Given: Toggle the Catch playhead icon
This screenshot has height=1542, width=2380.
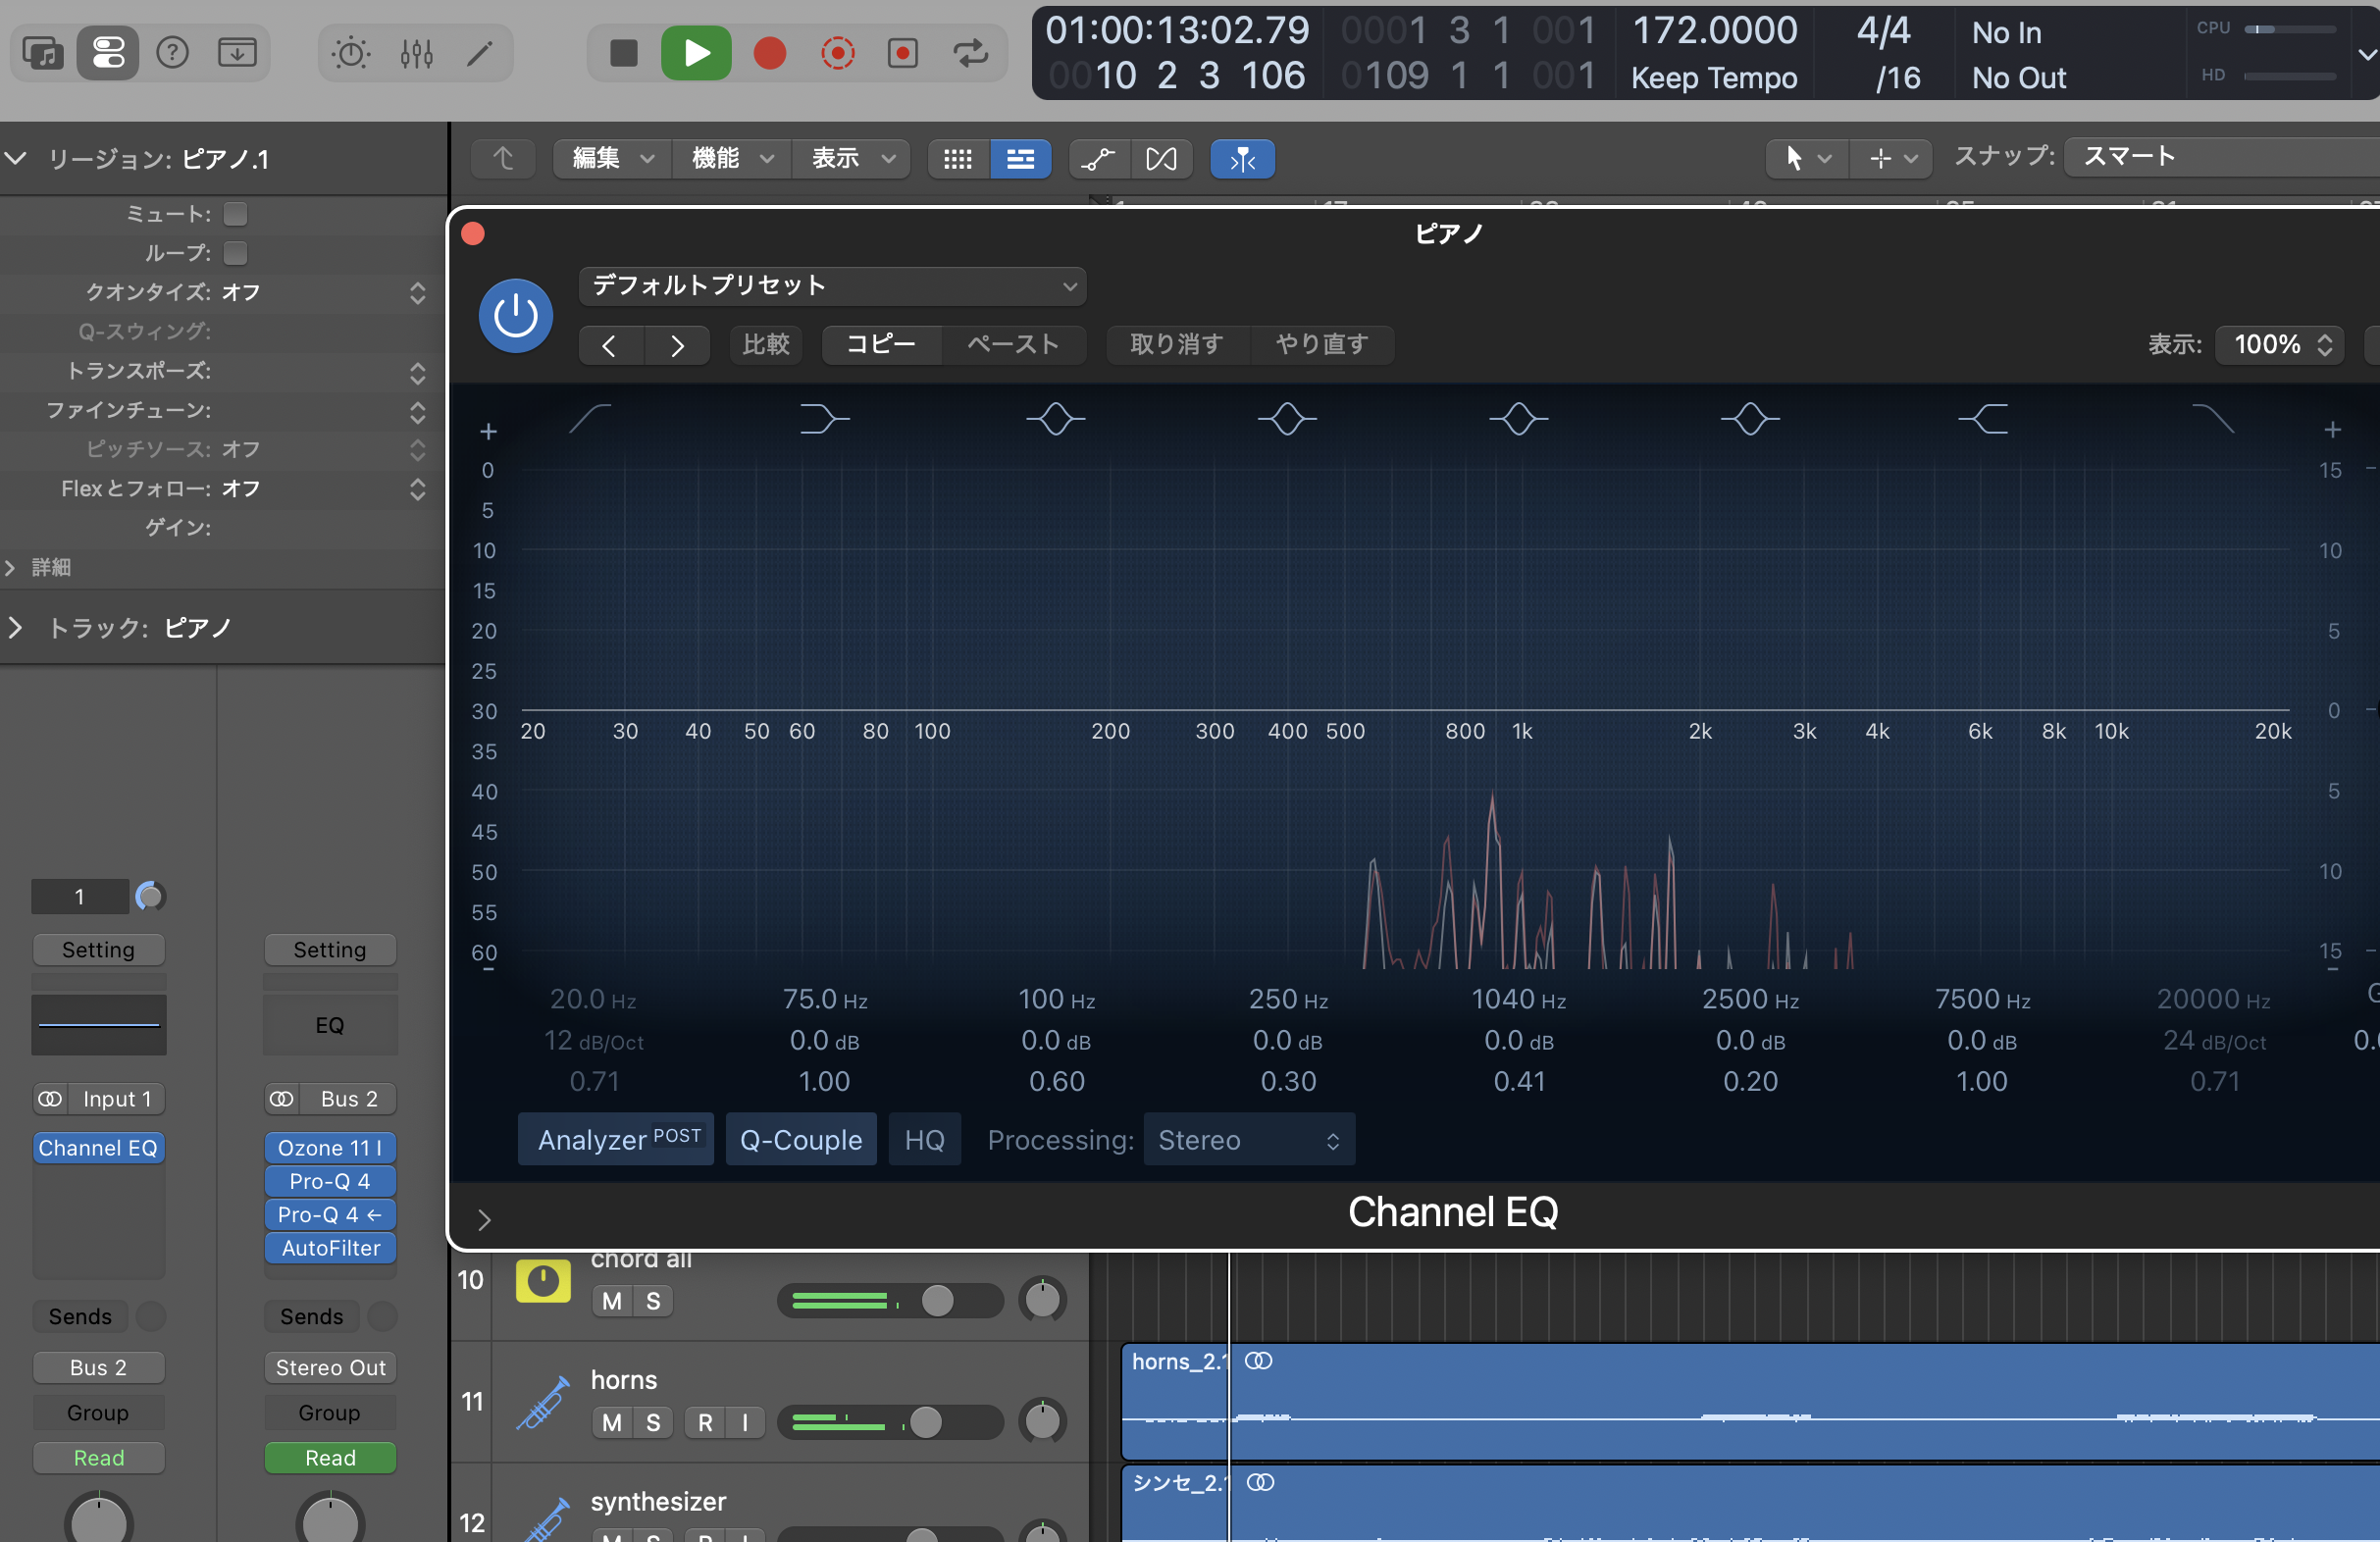Looking at the screenshot, I should pos(1242,158).
